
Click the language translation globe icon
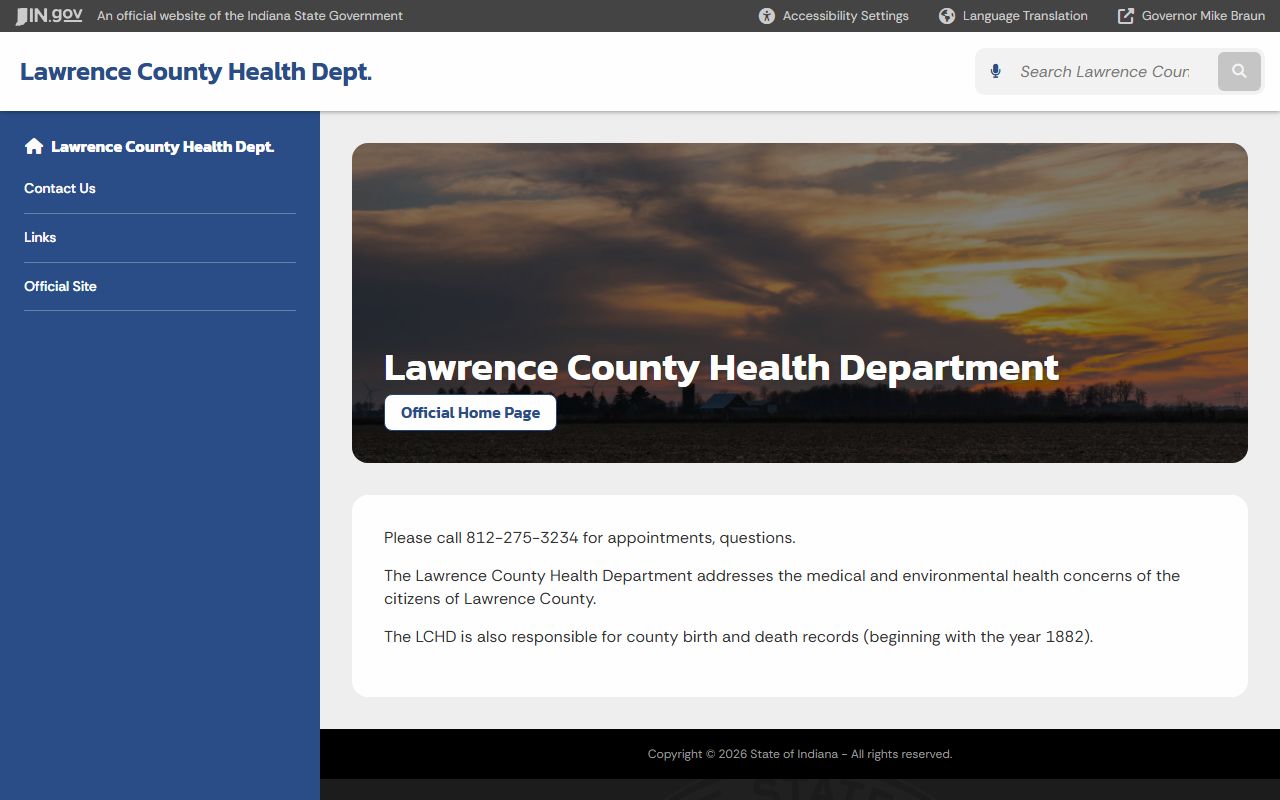click(x=947, y=16)
